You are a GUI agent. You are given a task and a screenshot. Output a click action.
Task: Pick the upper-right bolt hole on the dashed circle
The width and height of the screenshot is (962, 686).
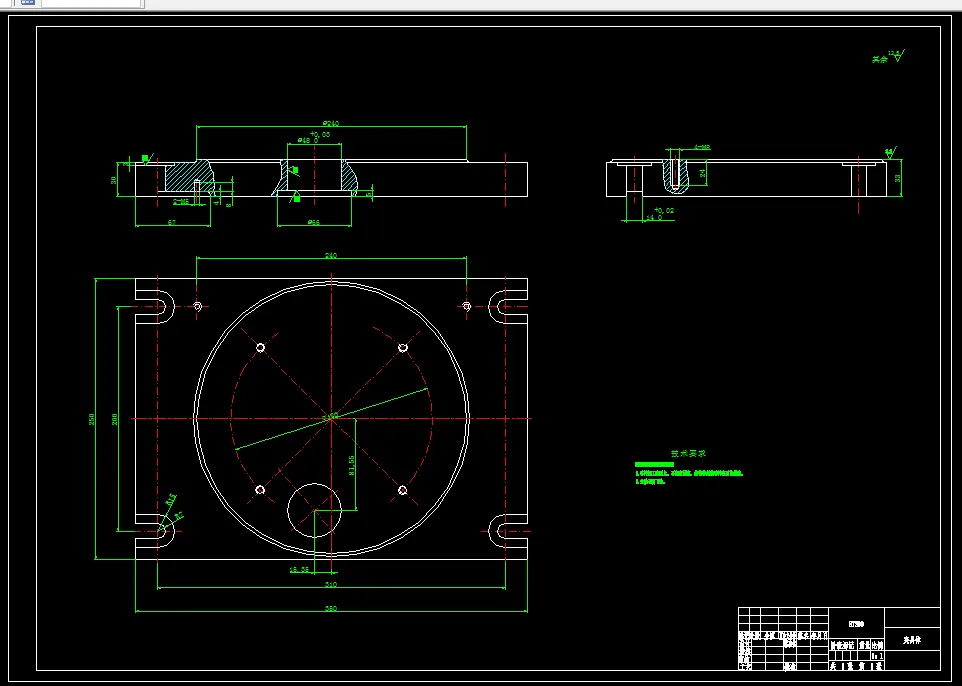(x=402, y=348)
